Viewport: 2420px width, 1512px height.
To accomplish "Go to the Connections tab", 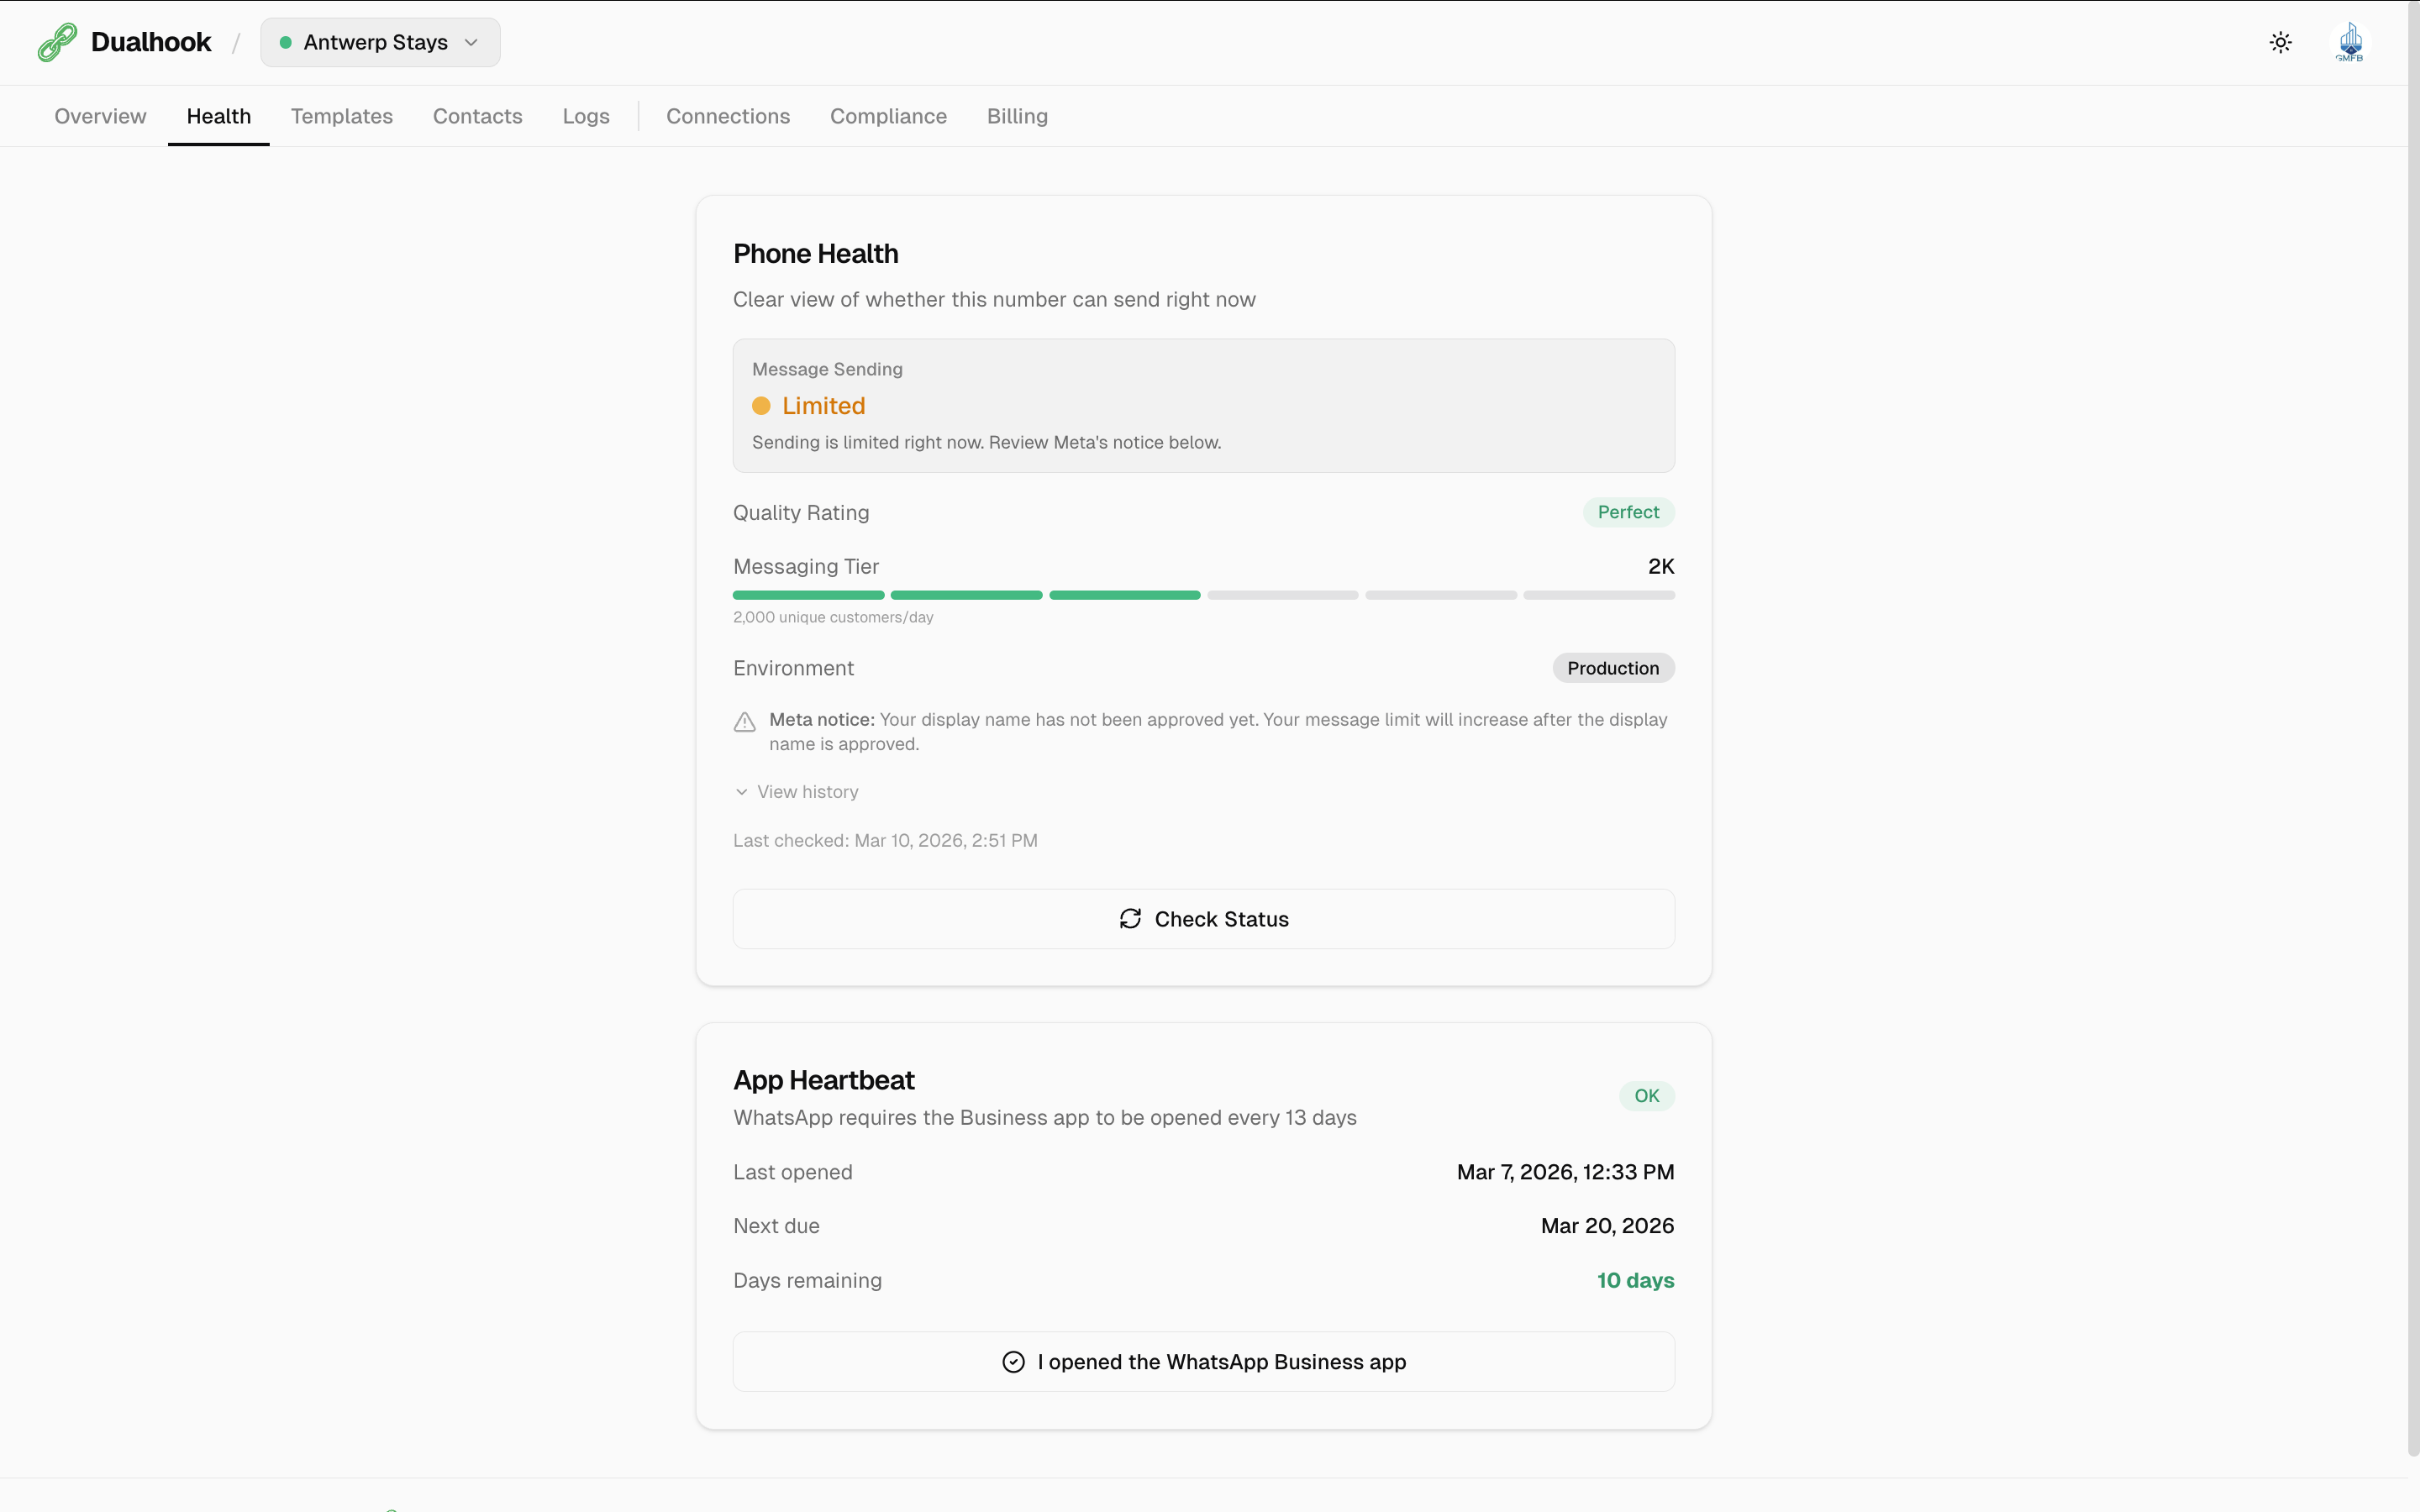I will pyautogui.click(x=728, y=116).
